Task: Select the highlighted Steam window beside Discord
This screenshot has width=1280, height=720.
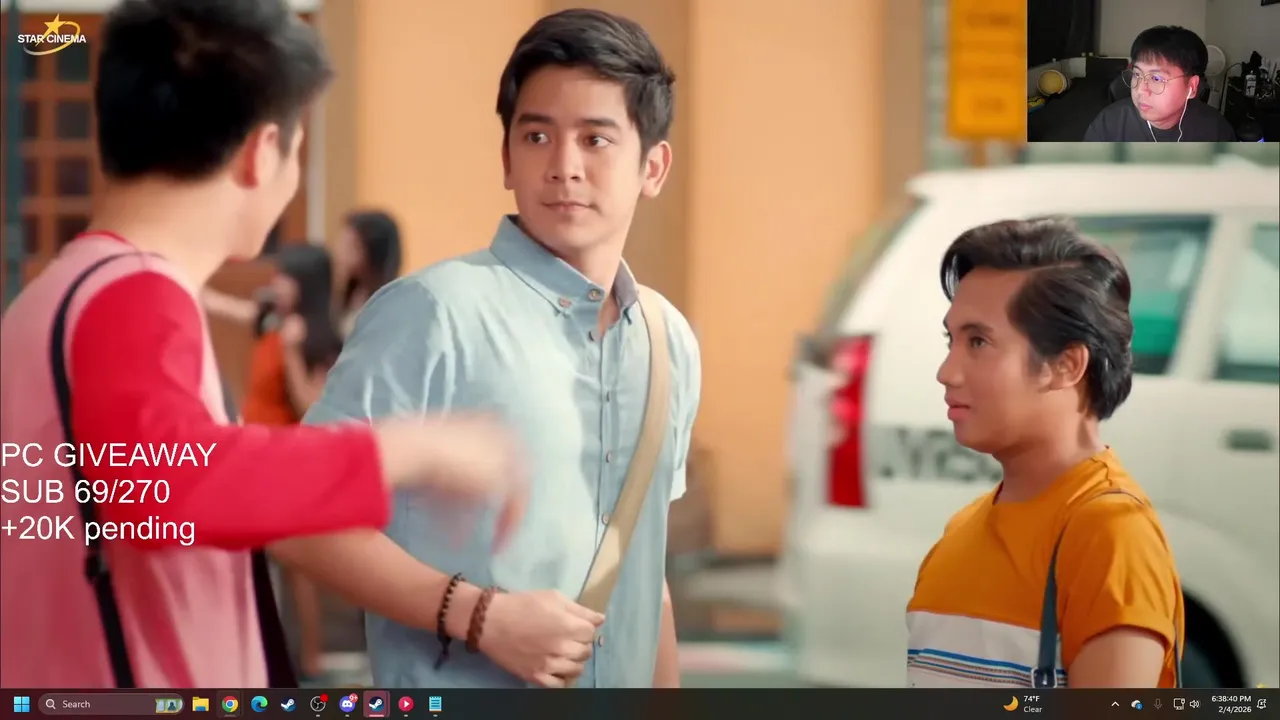Action: (376, 704)
